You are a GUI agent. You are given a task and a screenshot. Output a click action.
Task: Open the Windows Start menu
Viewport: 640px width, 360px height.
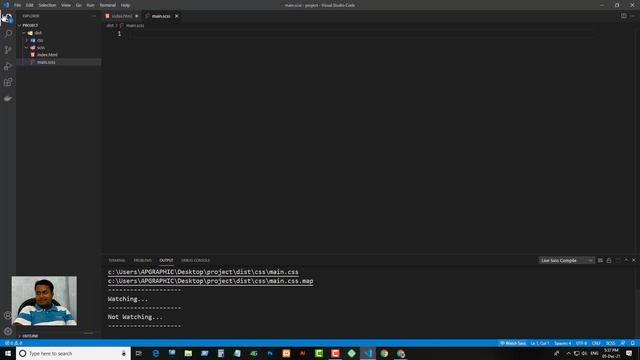click(x=8, y=353)
